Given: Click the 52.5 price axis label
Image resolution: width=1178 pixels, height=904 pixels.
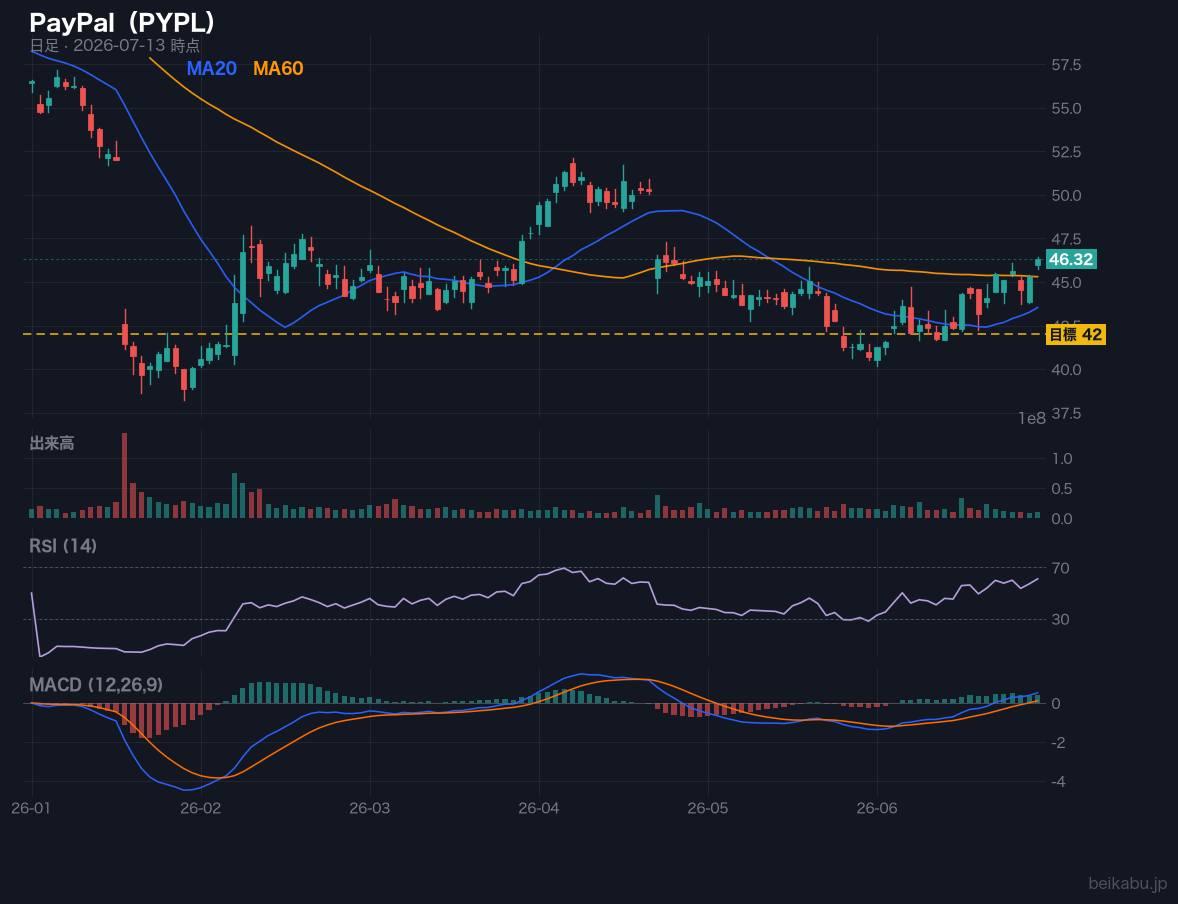Looking at the screenshot, I should point(1066,152).
